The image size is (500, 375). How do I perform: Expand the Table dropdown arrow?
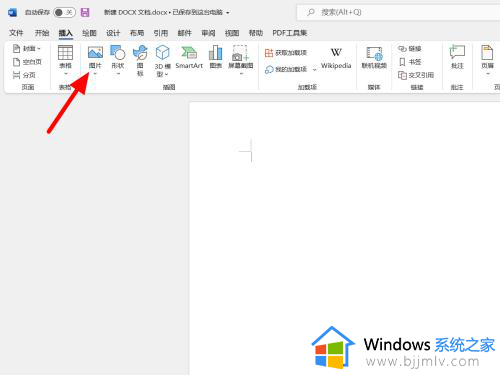coord(66,74)
